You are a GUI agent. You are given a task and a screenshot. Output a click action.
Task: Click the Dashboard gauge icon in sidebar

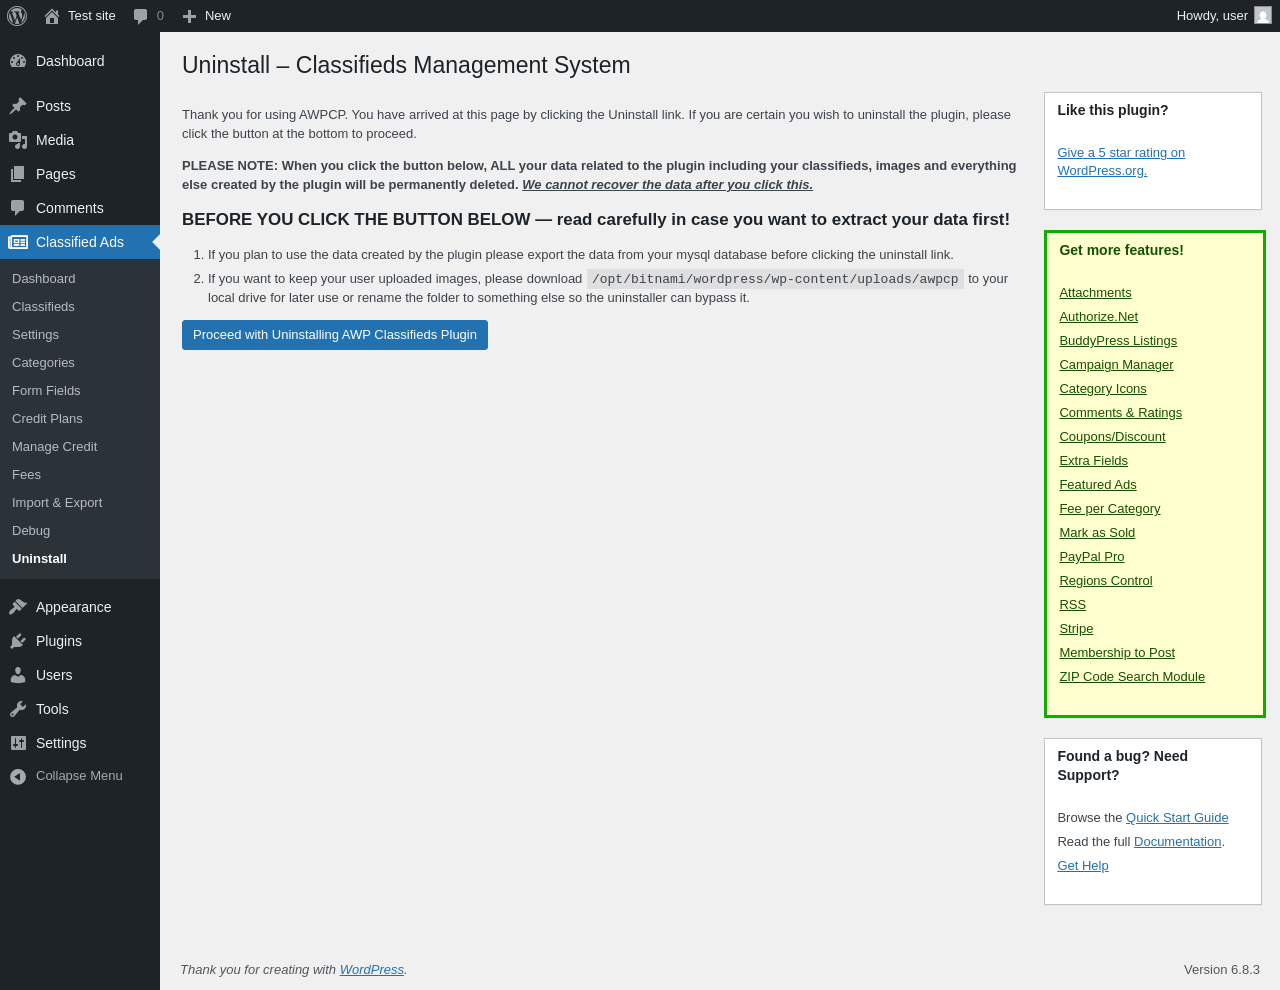[18, 61]
